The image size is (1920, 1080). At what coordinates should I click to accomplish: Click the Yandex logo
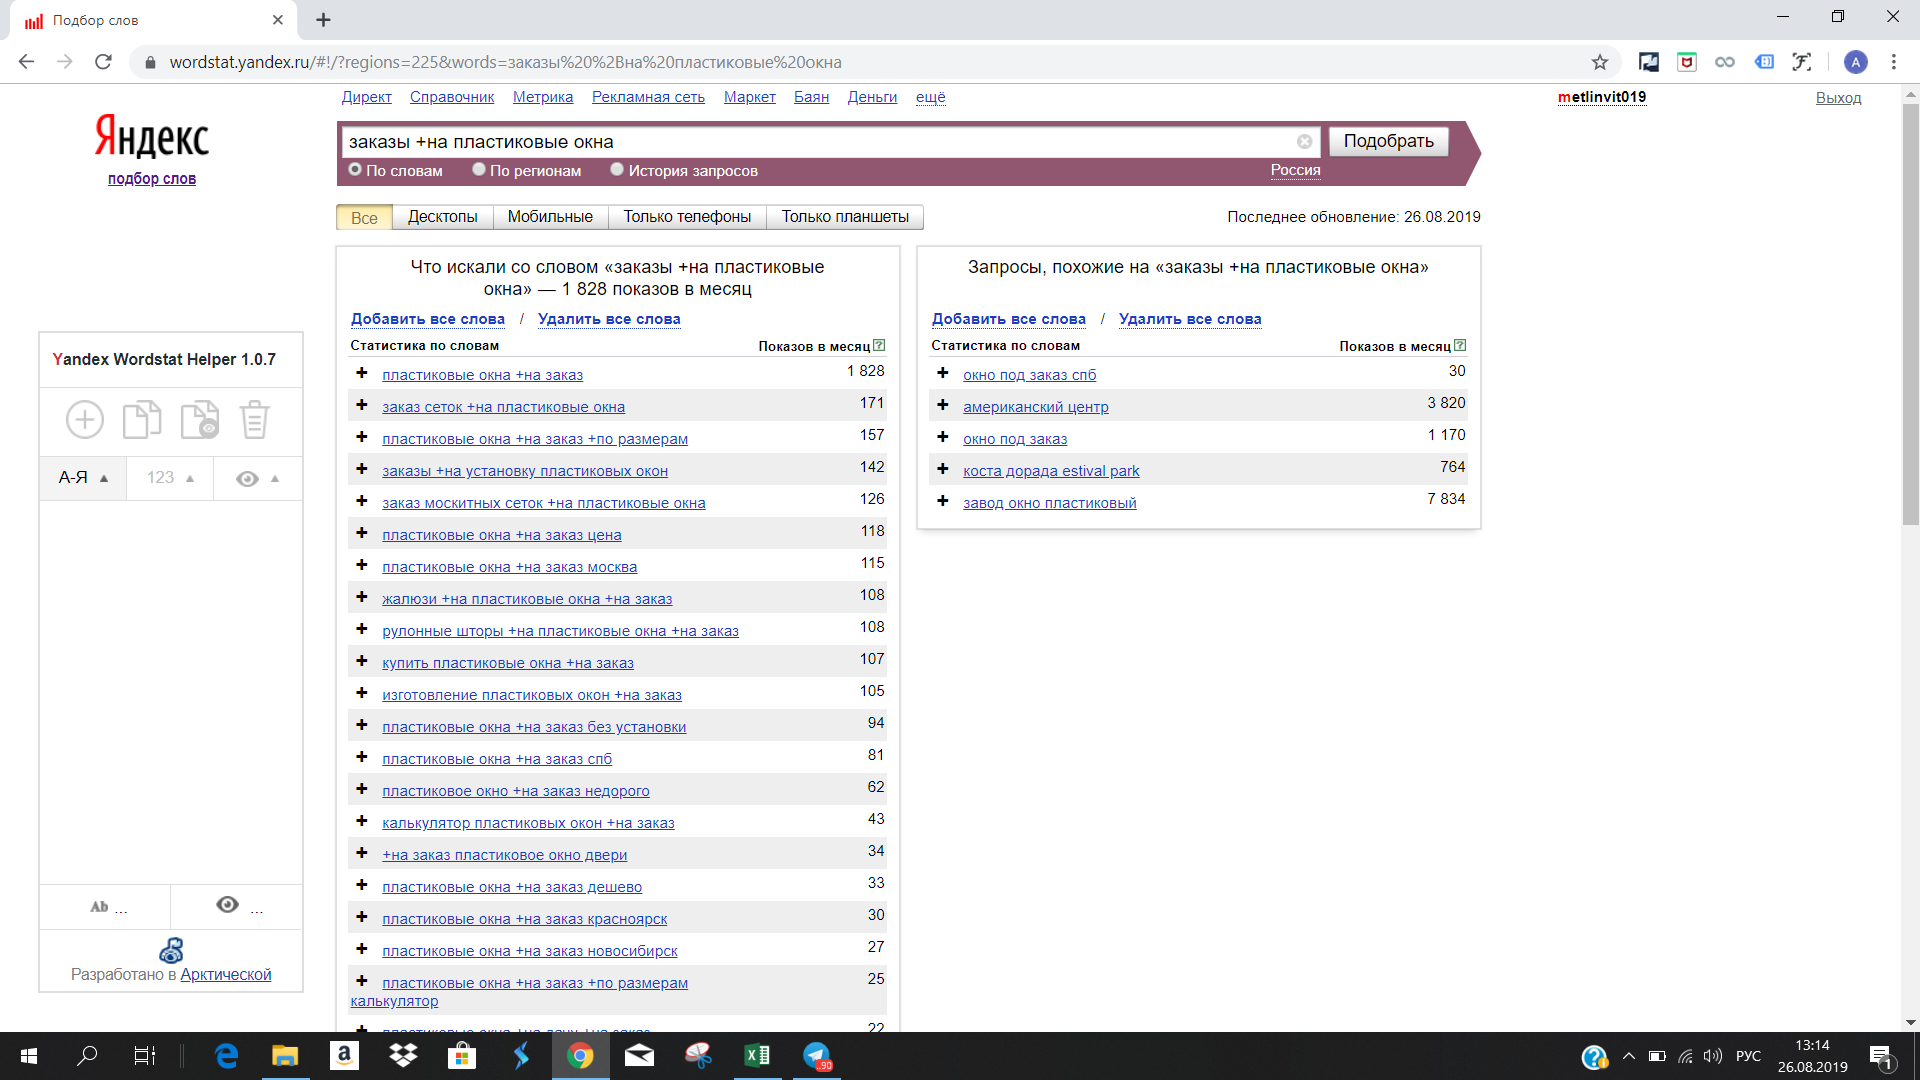[x=152, y=136]
